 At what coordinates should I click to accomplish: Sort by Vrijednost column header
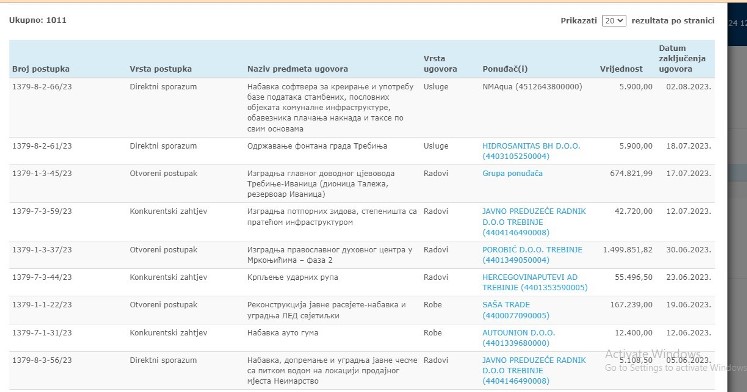click(x=621, y=69)
